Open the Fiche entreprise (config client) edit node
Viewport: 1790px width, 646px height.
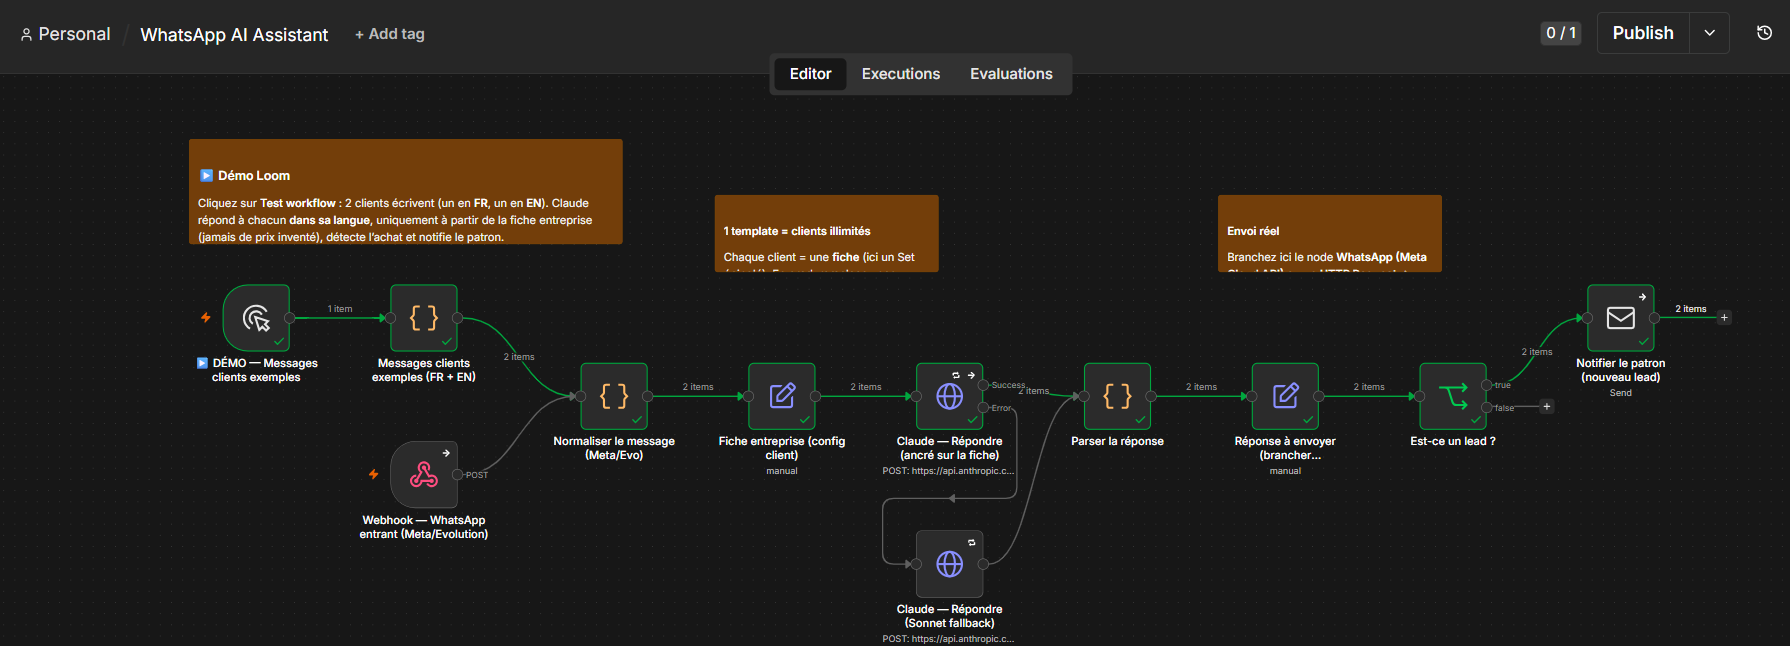[x=782, y=396]
